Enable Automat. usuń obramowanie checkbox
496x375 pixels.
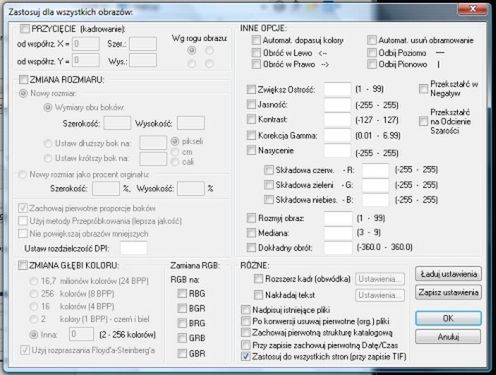[372, 40]
